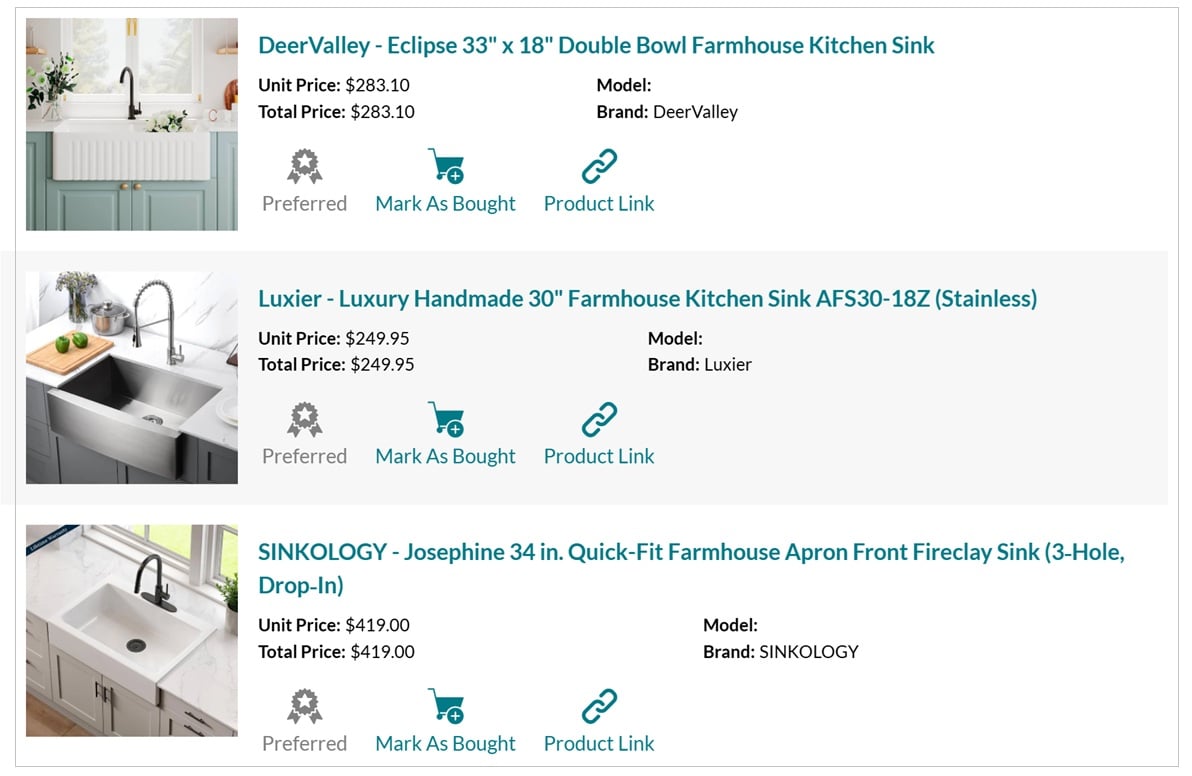Select the Mark As Bought cart icon for DeerValley
The width and height of the screenshot is (1192, 776).
(444, 165)
